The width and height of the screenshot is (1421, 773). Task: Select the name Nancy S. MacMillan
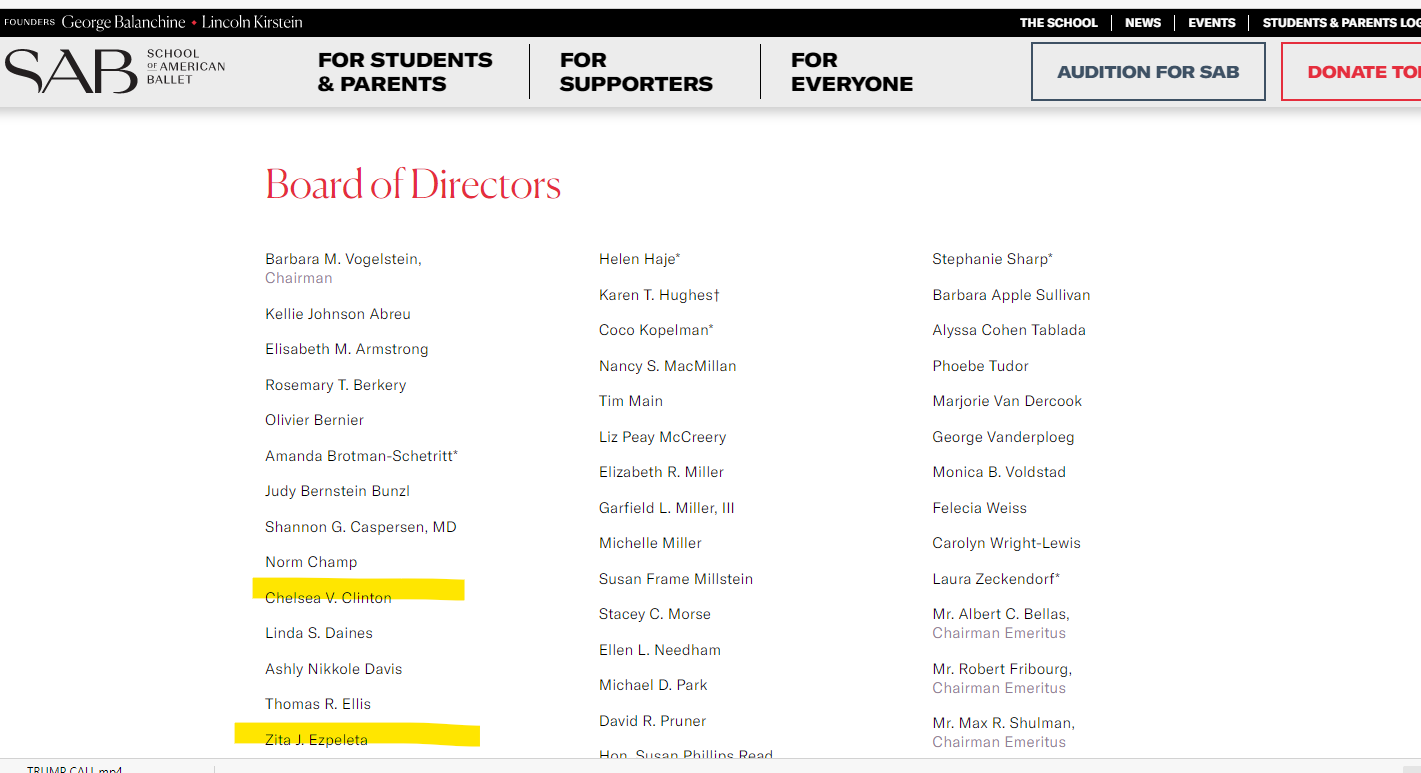668,366
